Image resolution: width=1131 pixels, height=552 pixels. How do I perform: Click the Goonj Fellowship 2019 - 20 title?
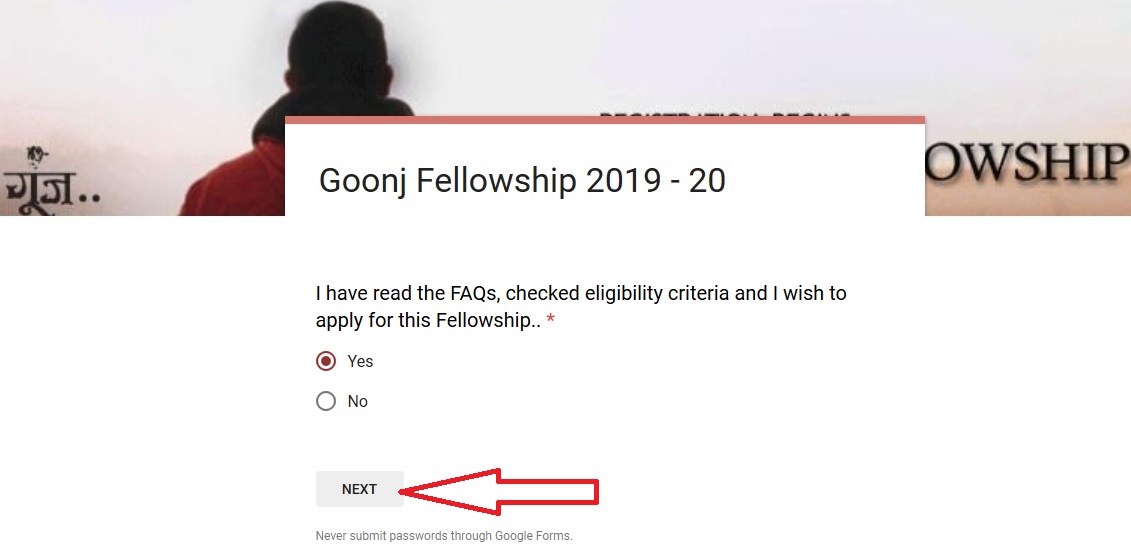[522, 181]
